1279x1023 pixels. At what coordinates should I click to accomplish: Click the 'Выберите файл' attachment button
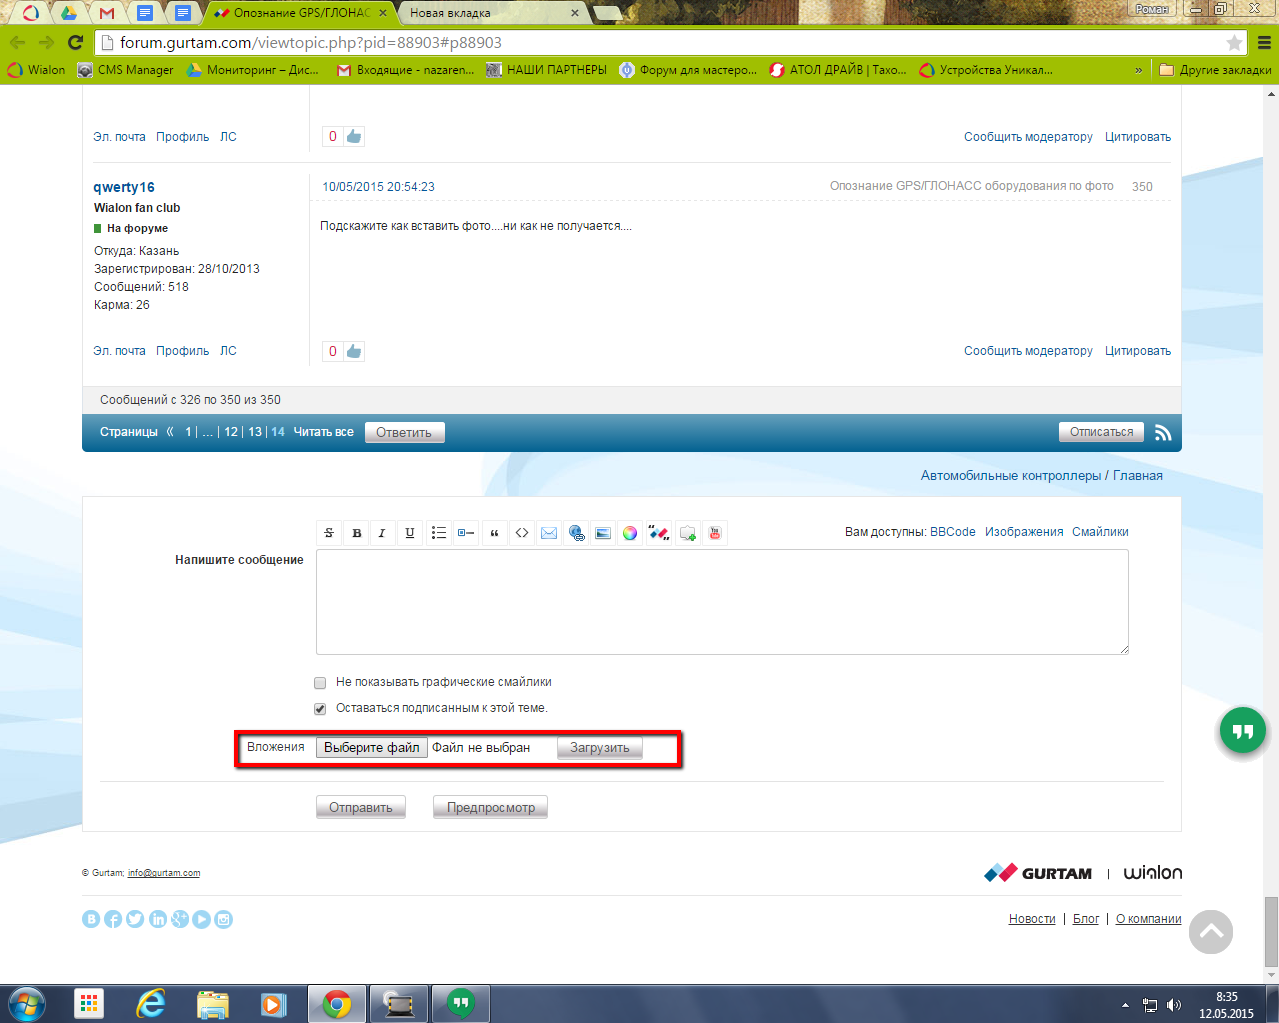click(372, 748)
